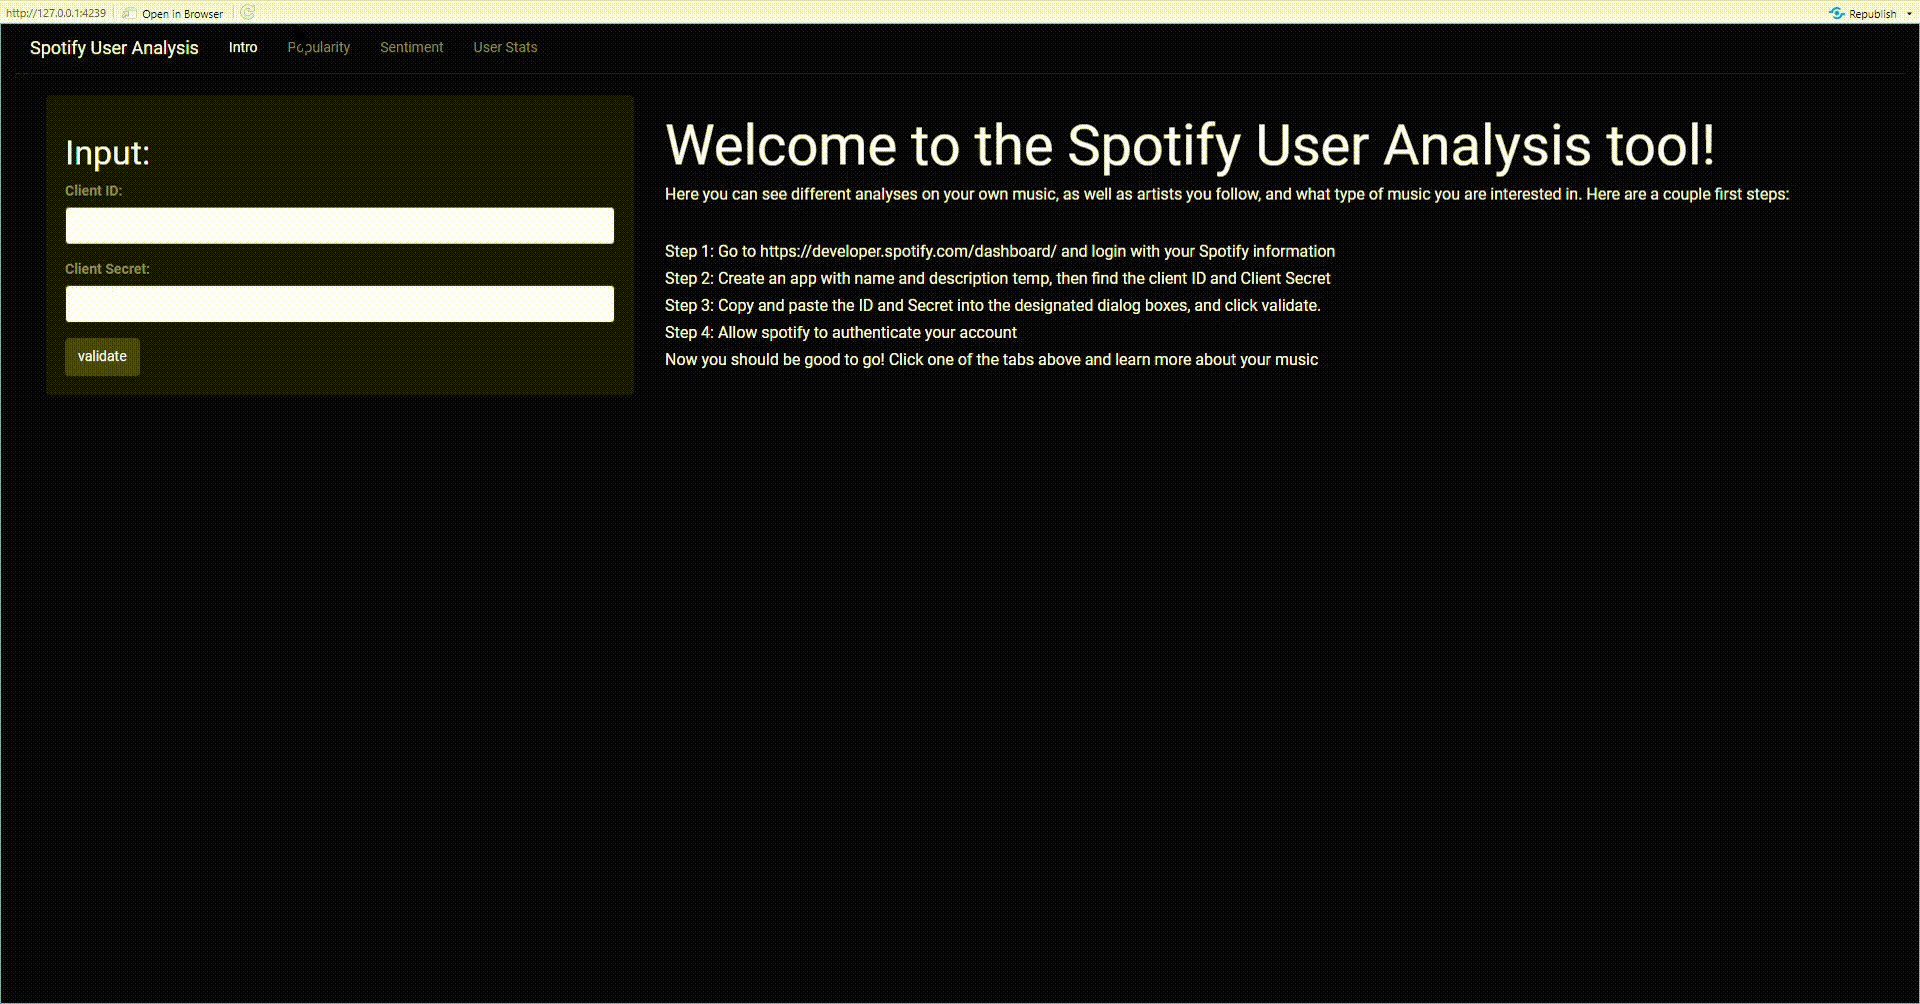Image resolution: width=1920 pixels, height=1004 pixels.
Task: Expand the Republish dropdown arrow
Action: pos(1910,14)
